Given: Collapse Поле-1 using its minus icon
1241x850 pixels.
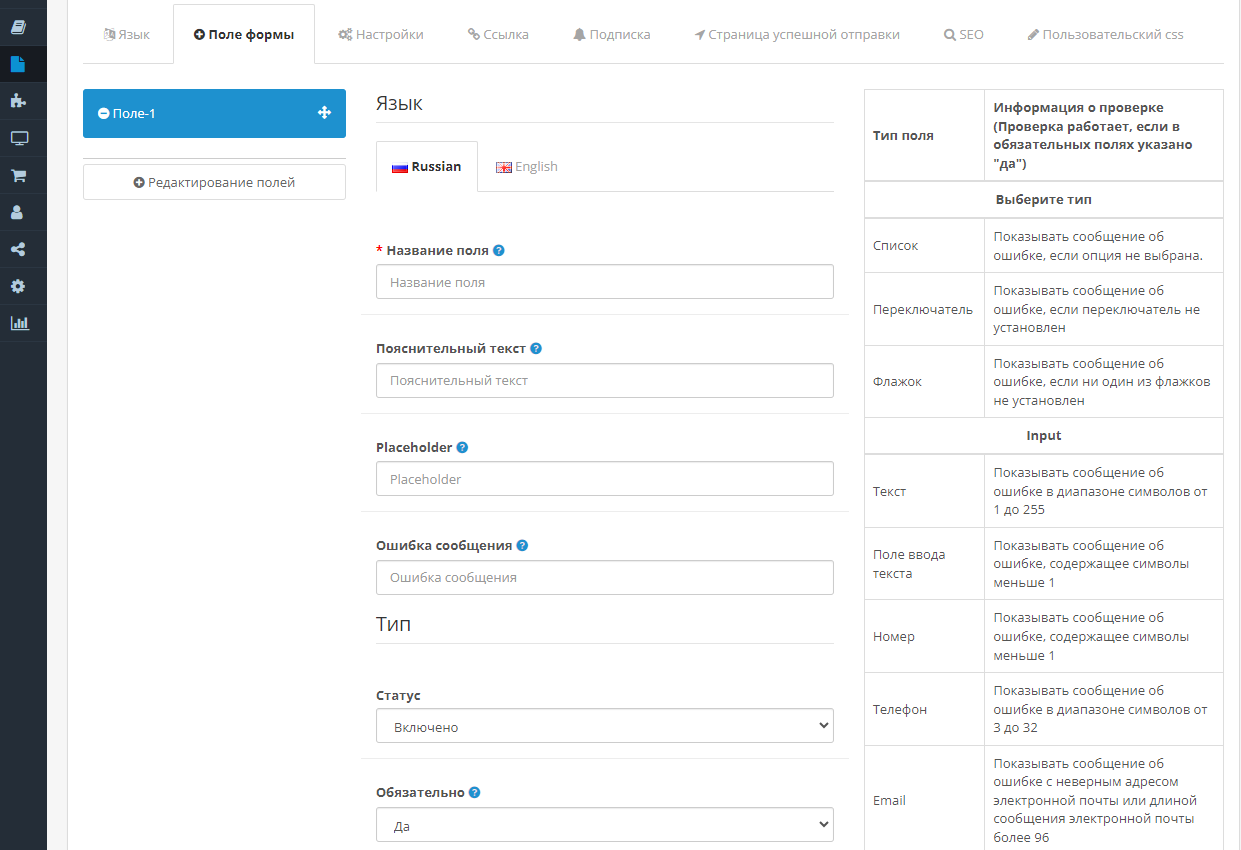Looking at the screenshot, I should (103, 114).
